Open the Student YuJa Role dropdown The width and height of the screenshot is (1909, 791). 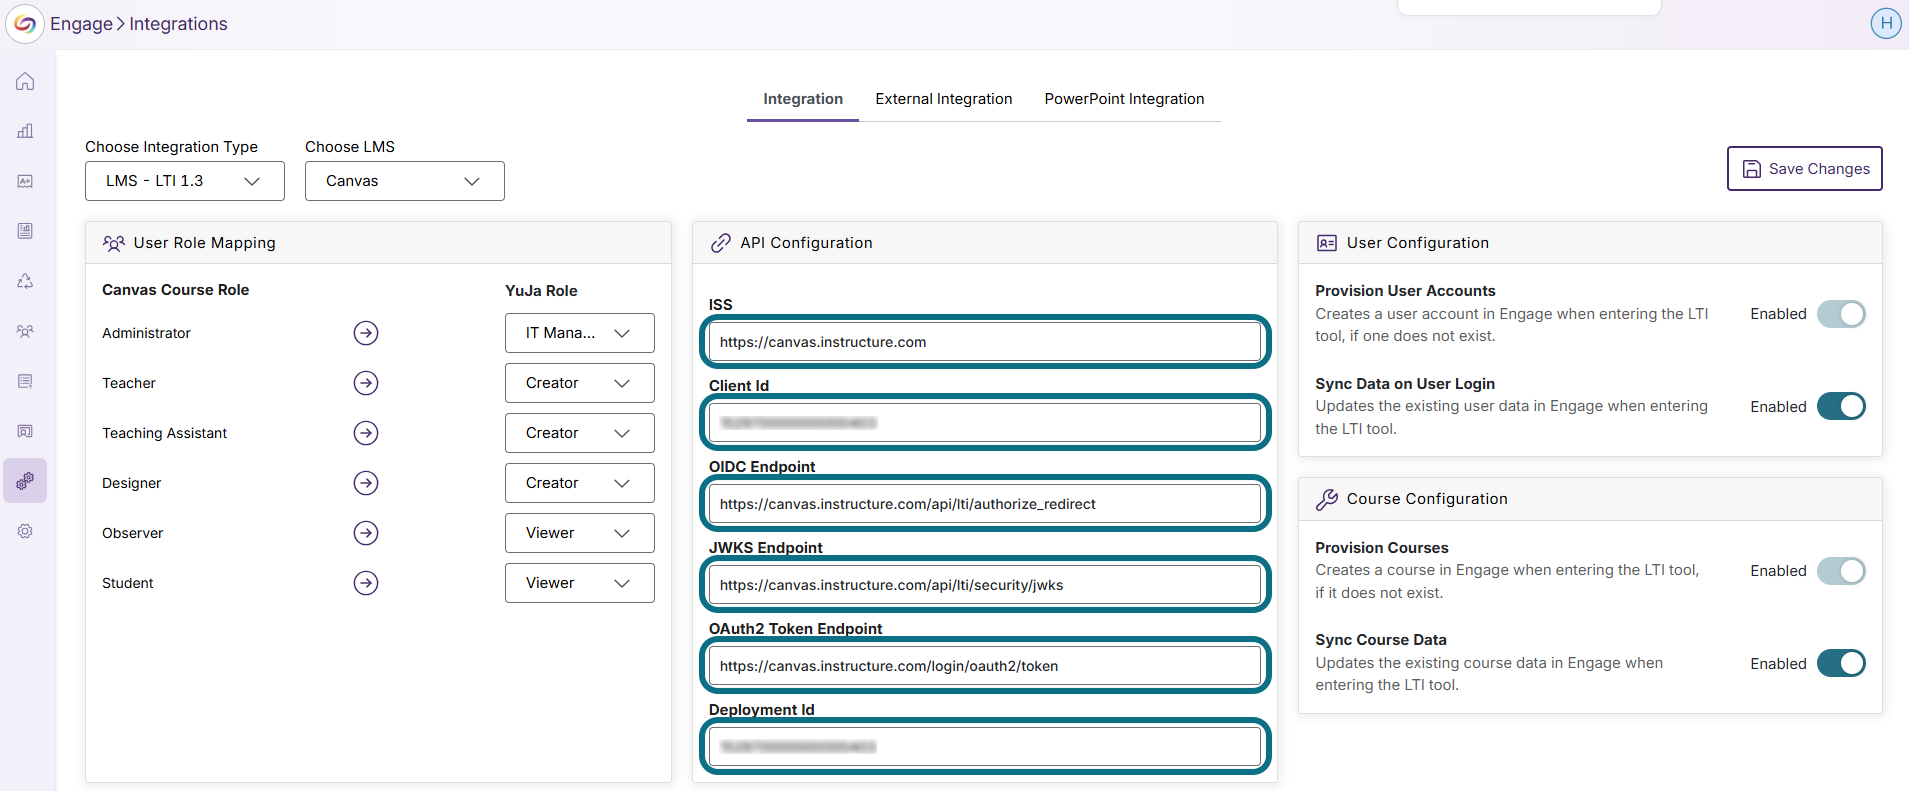coord(580,583)
